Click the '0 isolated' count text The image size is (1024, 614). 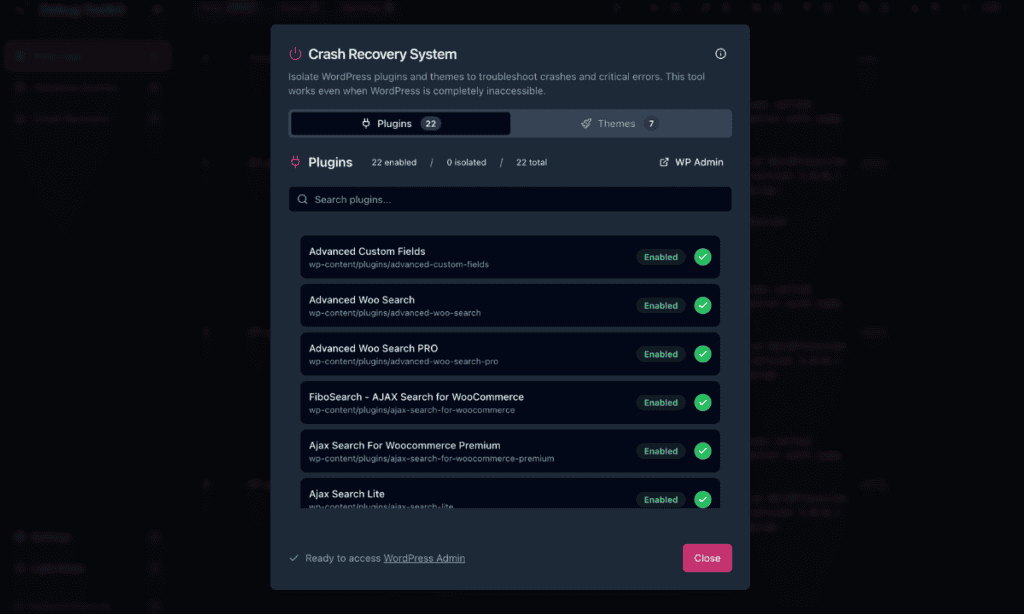click(466, 162)
